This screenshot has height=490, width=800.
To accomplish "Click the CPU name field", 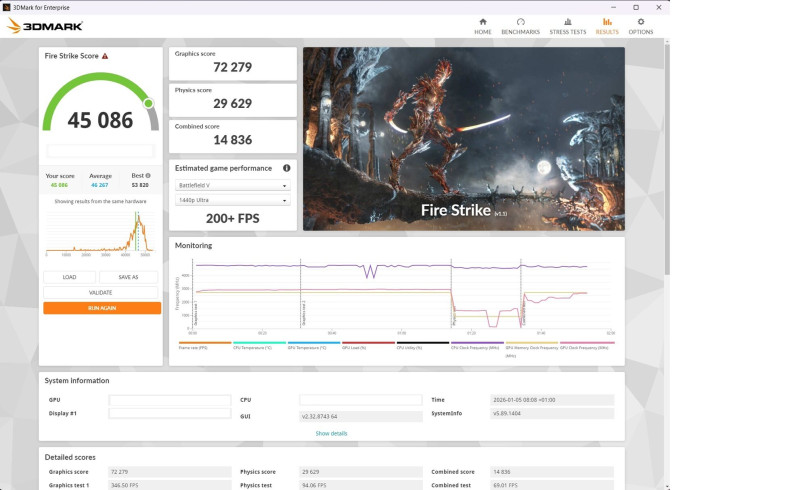I will tap(361, 400).
